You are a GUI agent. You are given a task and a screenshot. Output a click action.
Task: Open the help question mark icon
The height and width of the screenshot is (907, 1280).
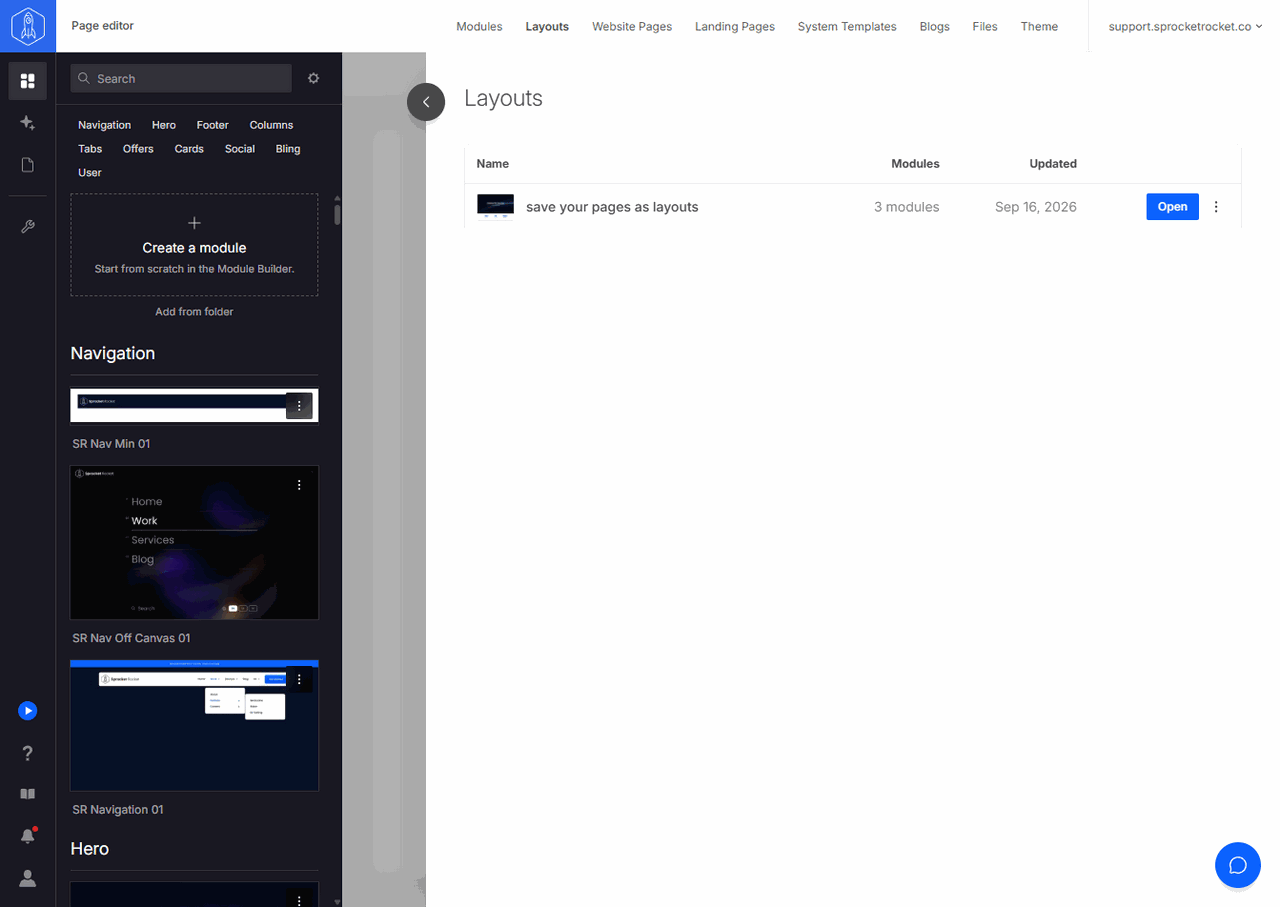click(28, 753)
